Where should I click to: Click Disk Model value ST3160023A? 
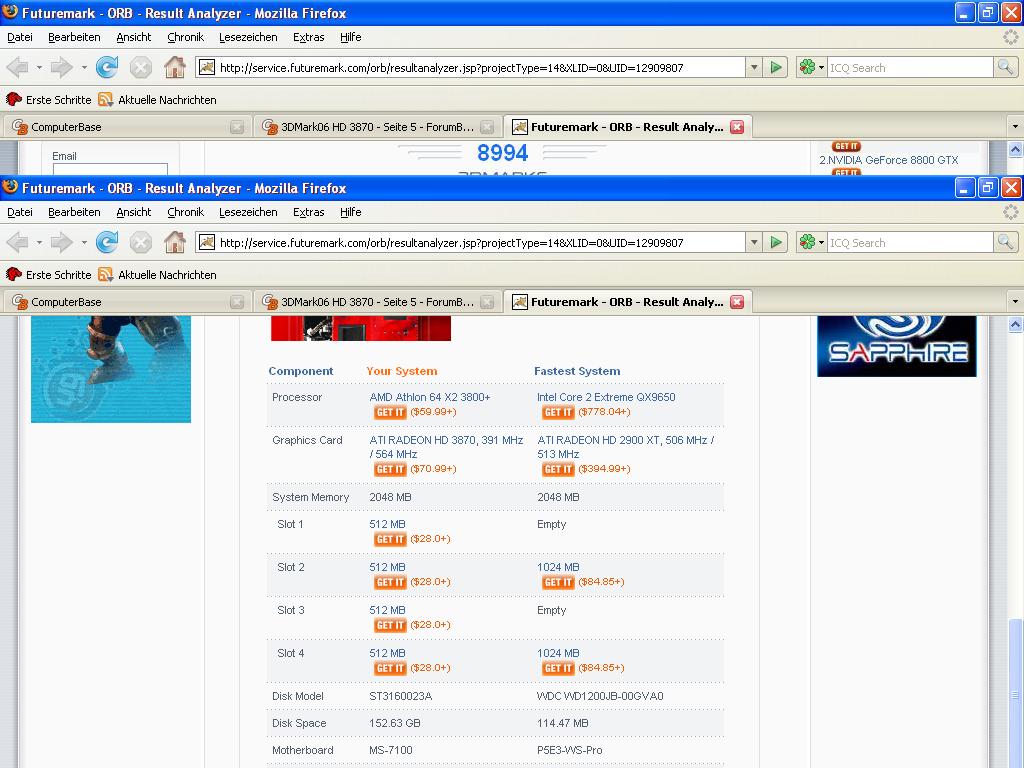[x=400, y=696]
